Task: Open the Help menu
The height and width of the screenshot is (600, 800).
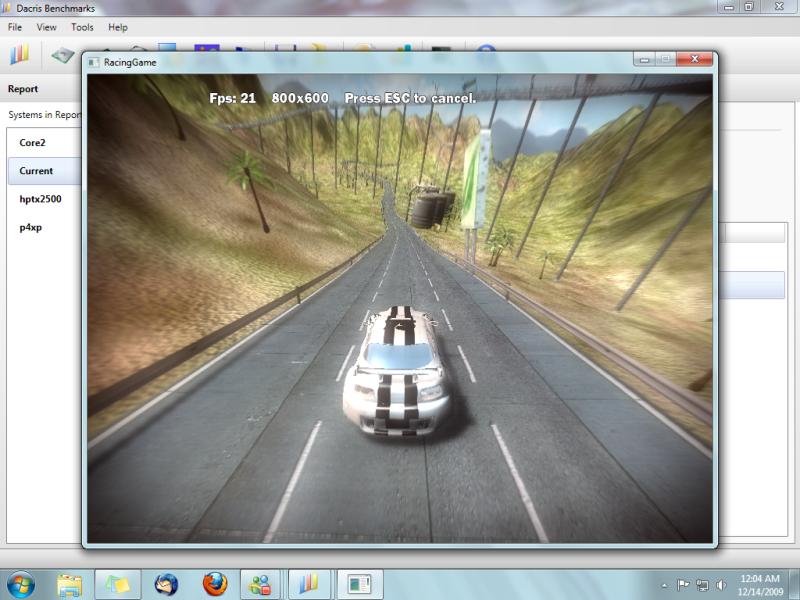Action: coord(118,27)
